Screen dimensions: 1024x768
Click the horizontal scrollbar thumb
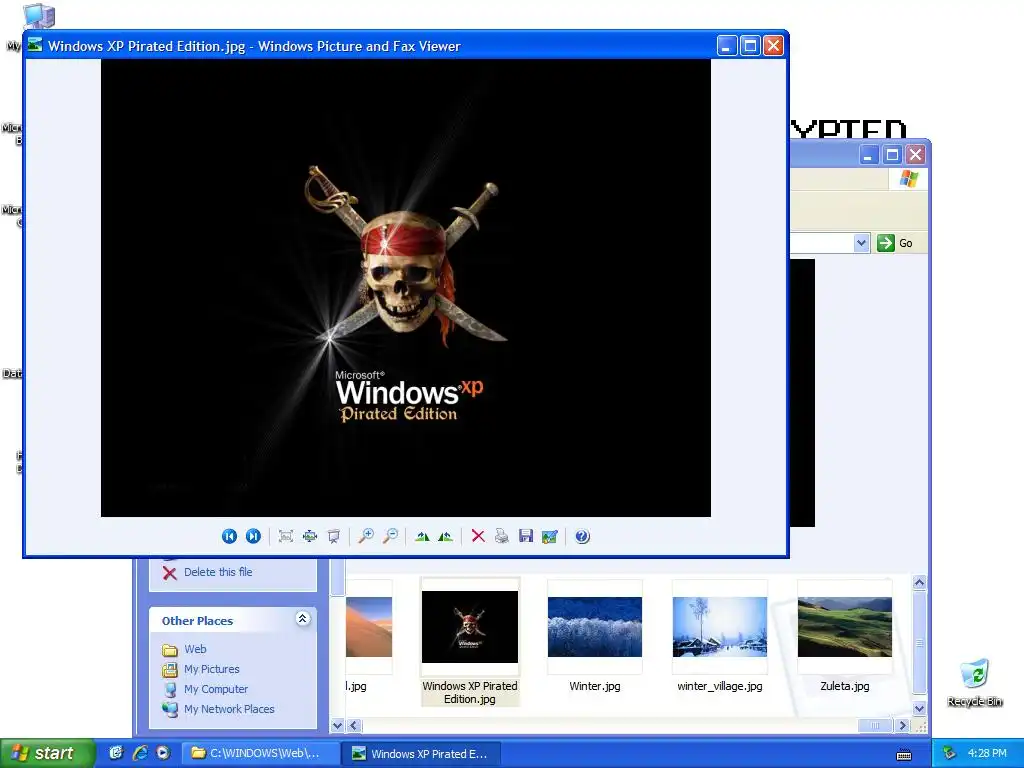pyautogui.click(x=875, y=725)
